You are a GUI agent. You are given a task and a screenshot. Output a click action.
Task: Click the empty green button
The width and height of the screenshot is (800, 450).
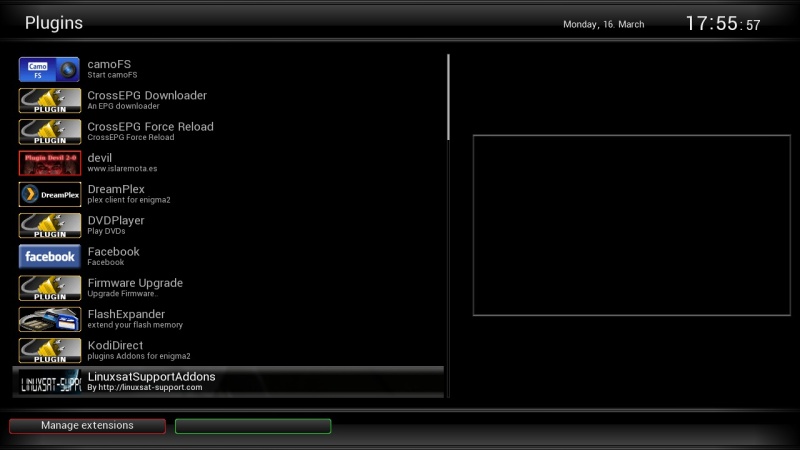point(253,426)
